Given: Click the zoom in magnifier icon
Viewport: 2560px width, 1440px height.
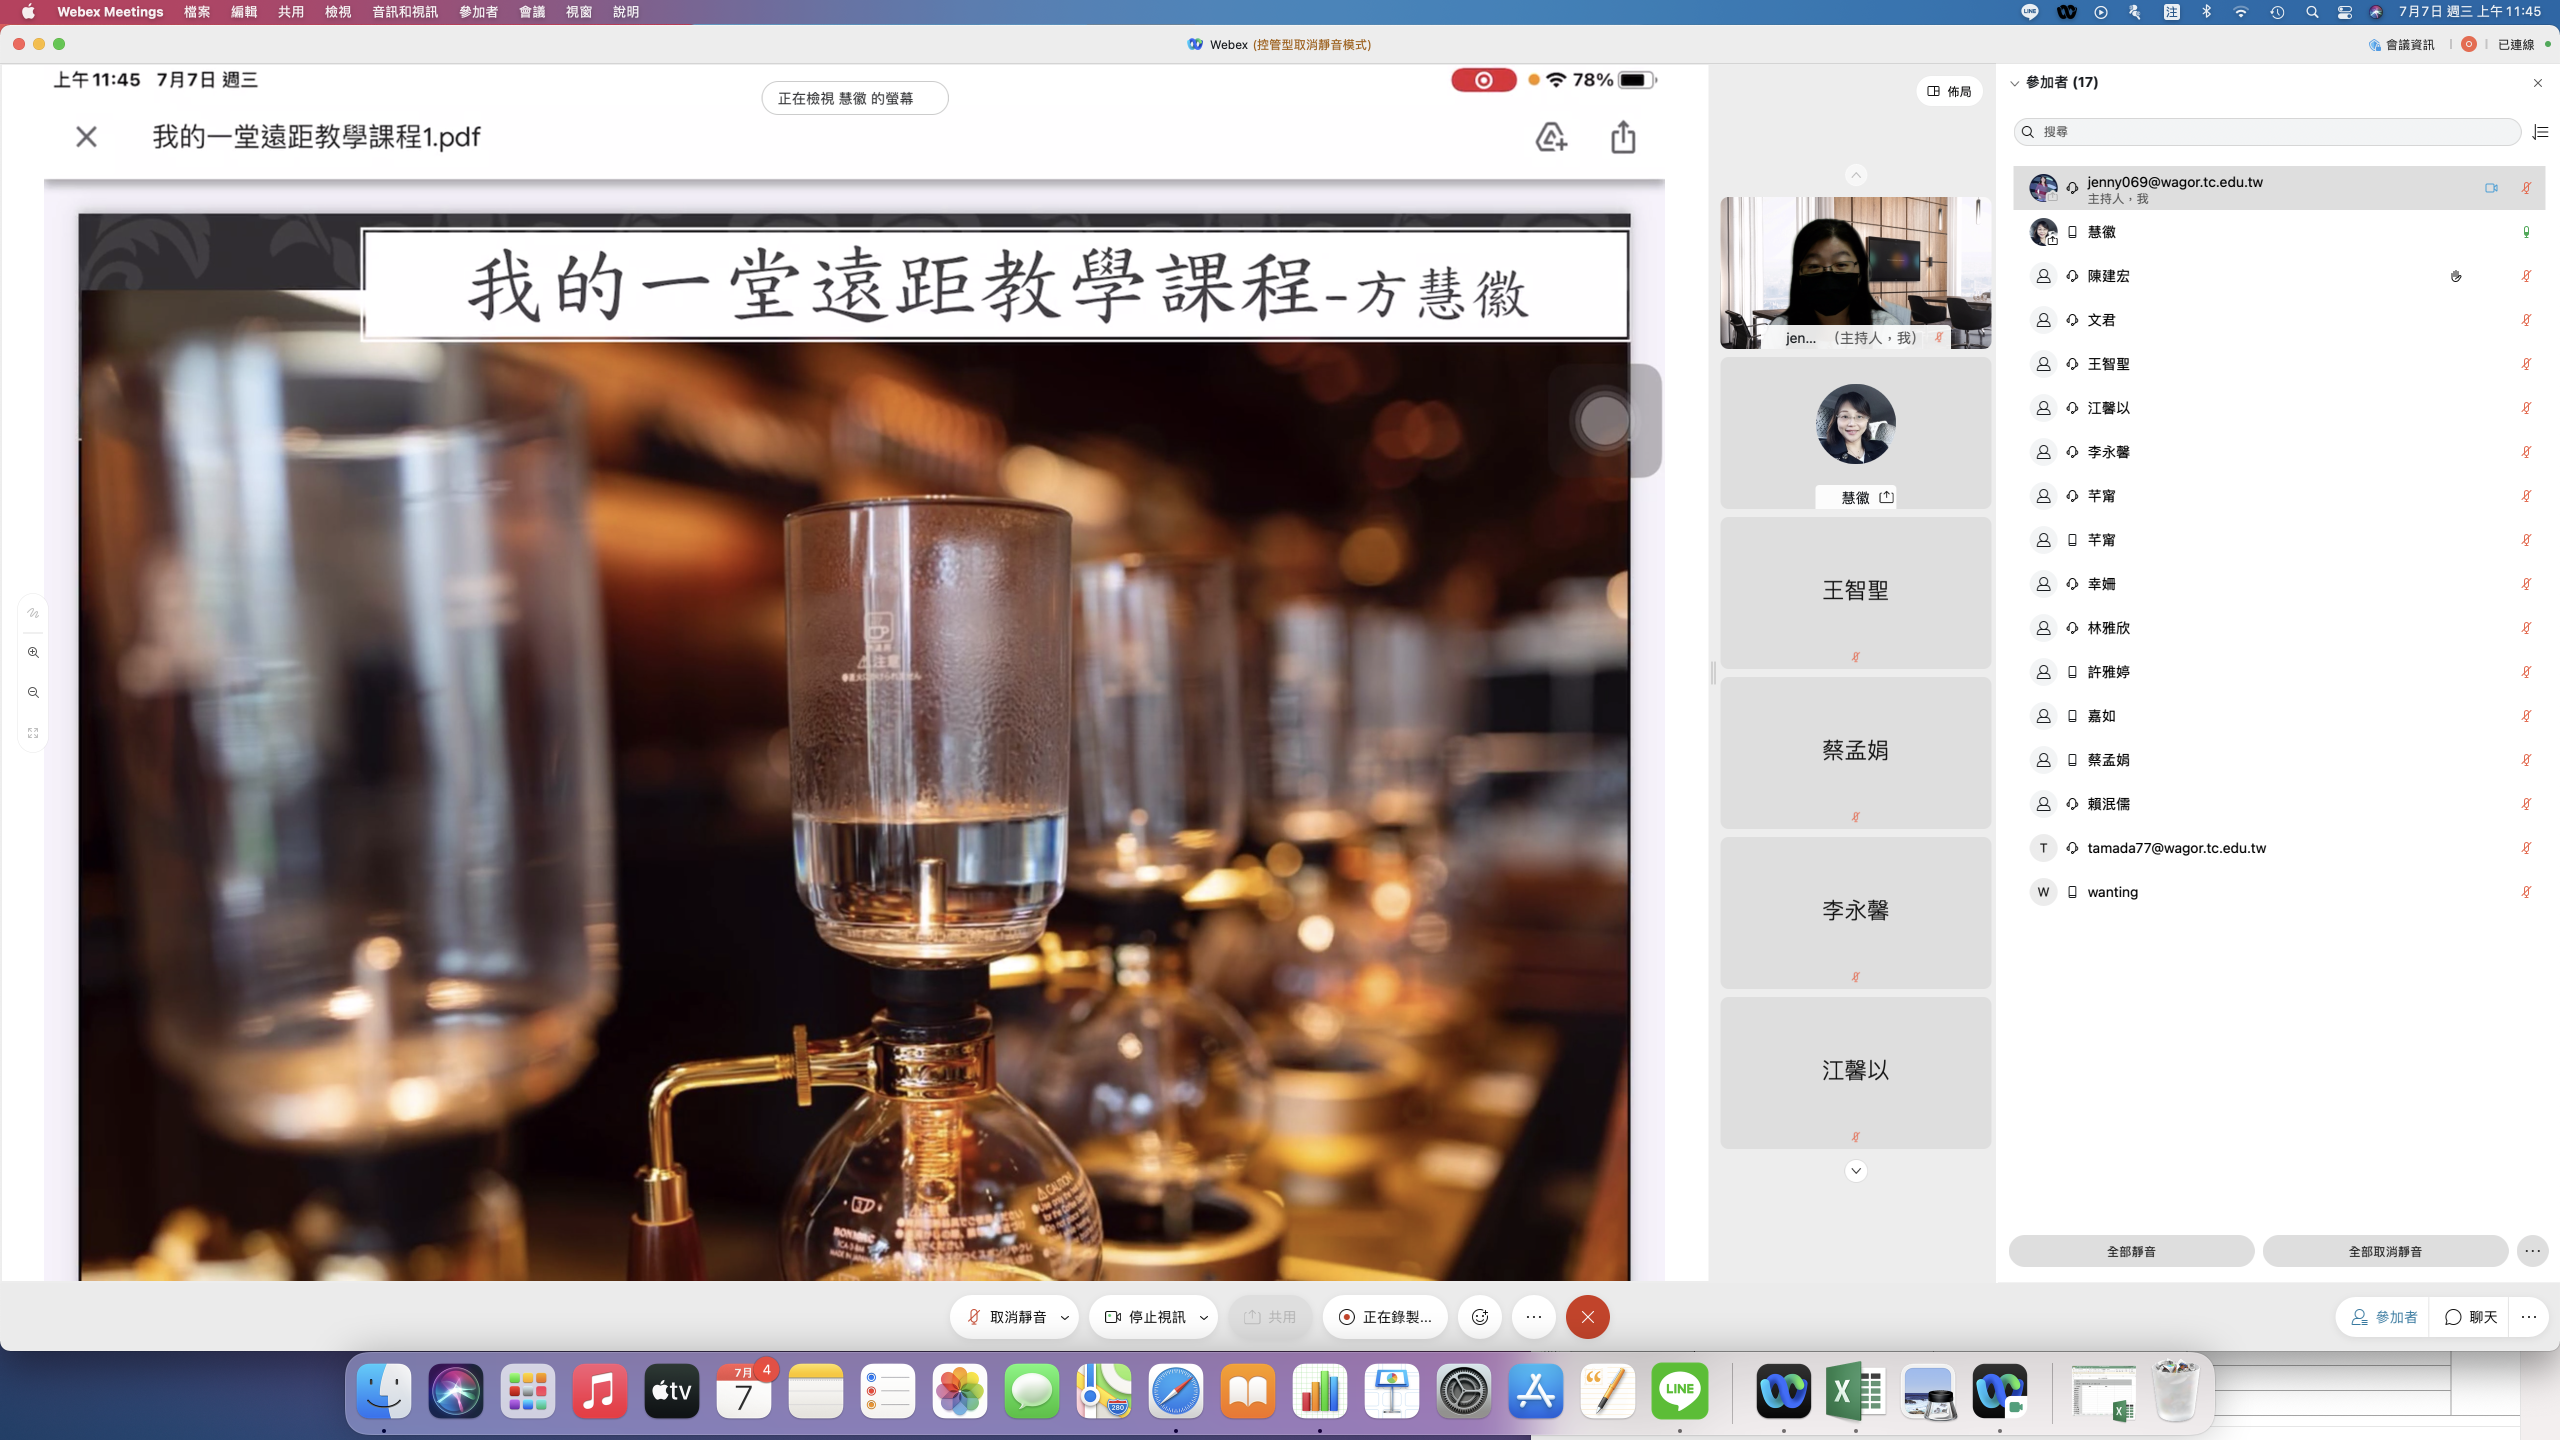Looking at the screenshot, I should pos(33,653).
